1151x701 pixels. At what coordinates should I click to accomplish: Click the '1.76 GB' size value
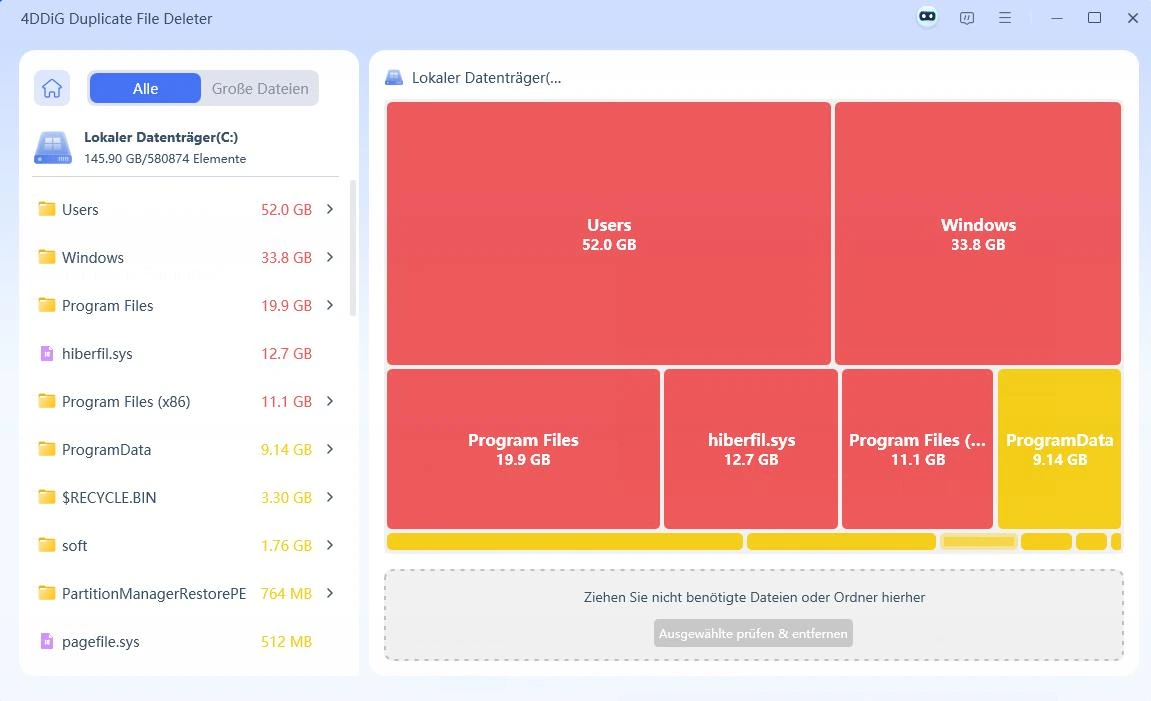pyautogui.click(x=286, y=545)
